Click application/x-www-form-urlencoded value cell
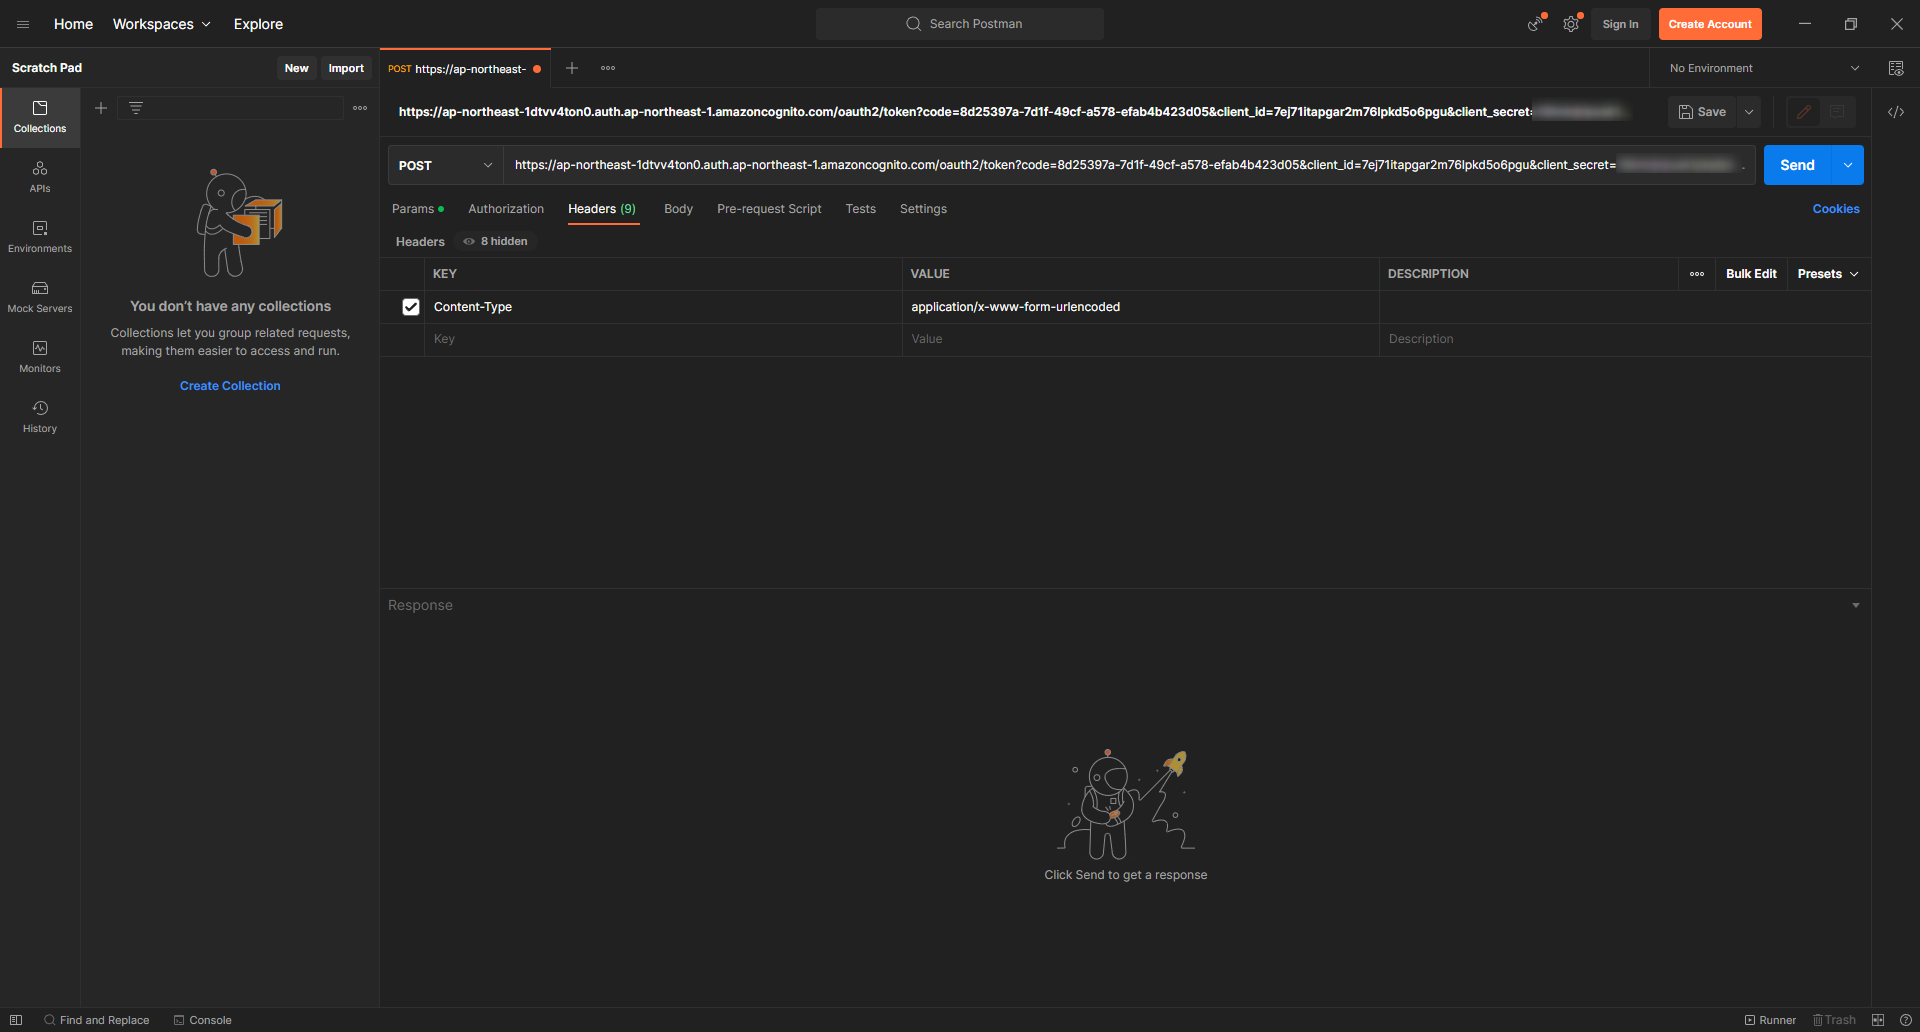The image size is (1920, 1032). [1140, 307]
